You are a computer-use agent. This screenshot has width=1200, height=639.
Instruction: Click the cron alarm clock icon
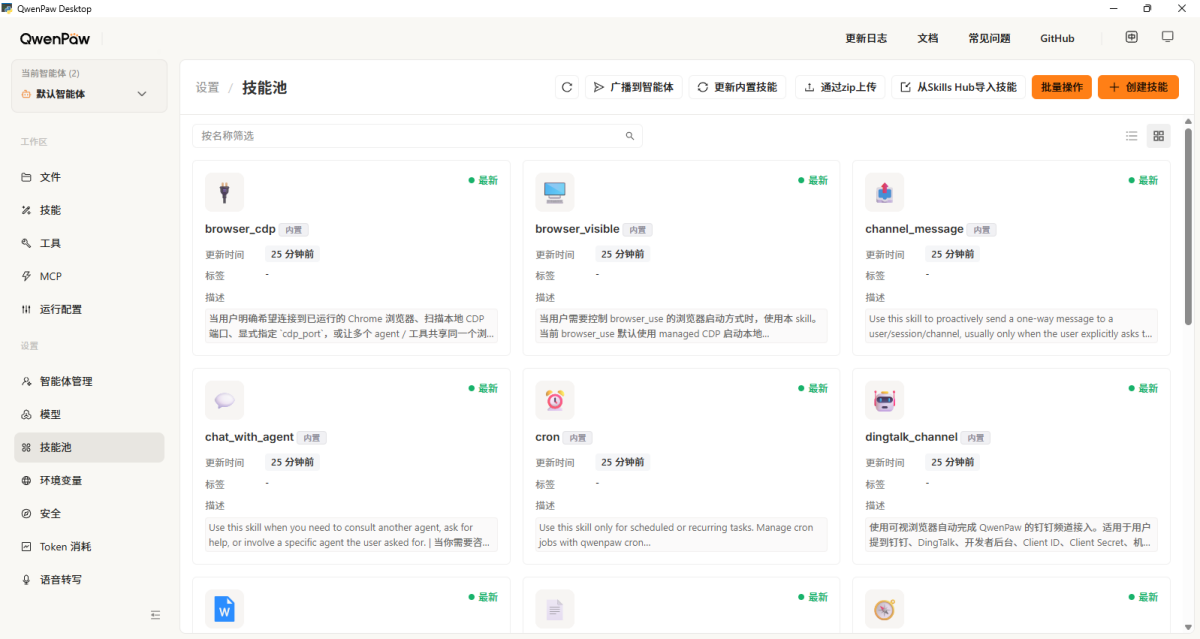pyautogui.click(x=554, y=400)
